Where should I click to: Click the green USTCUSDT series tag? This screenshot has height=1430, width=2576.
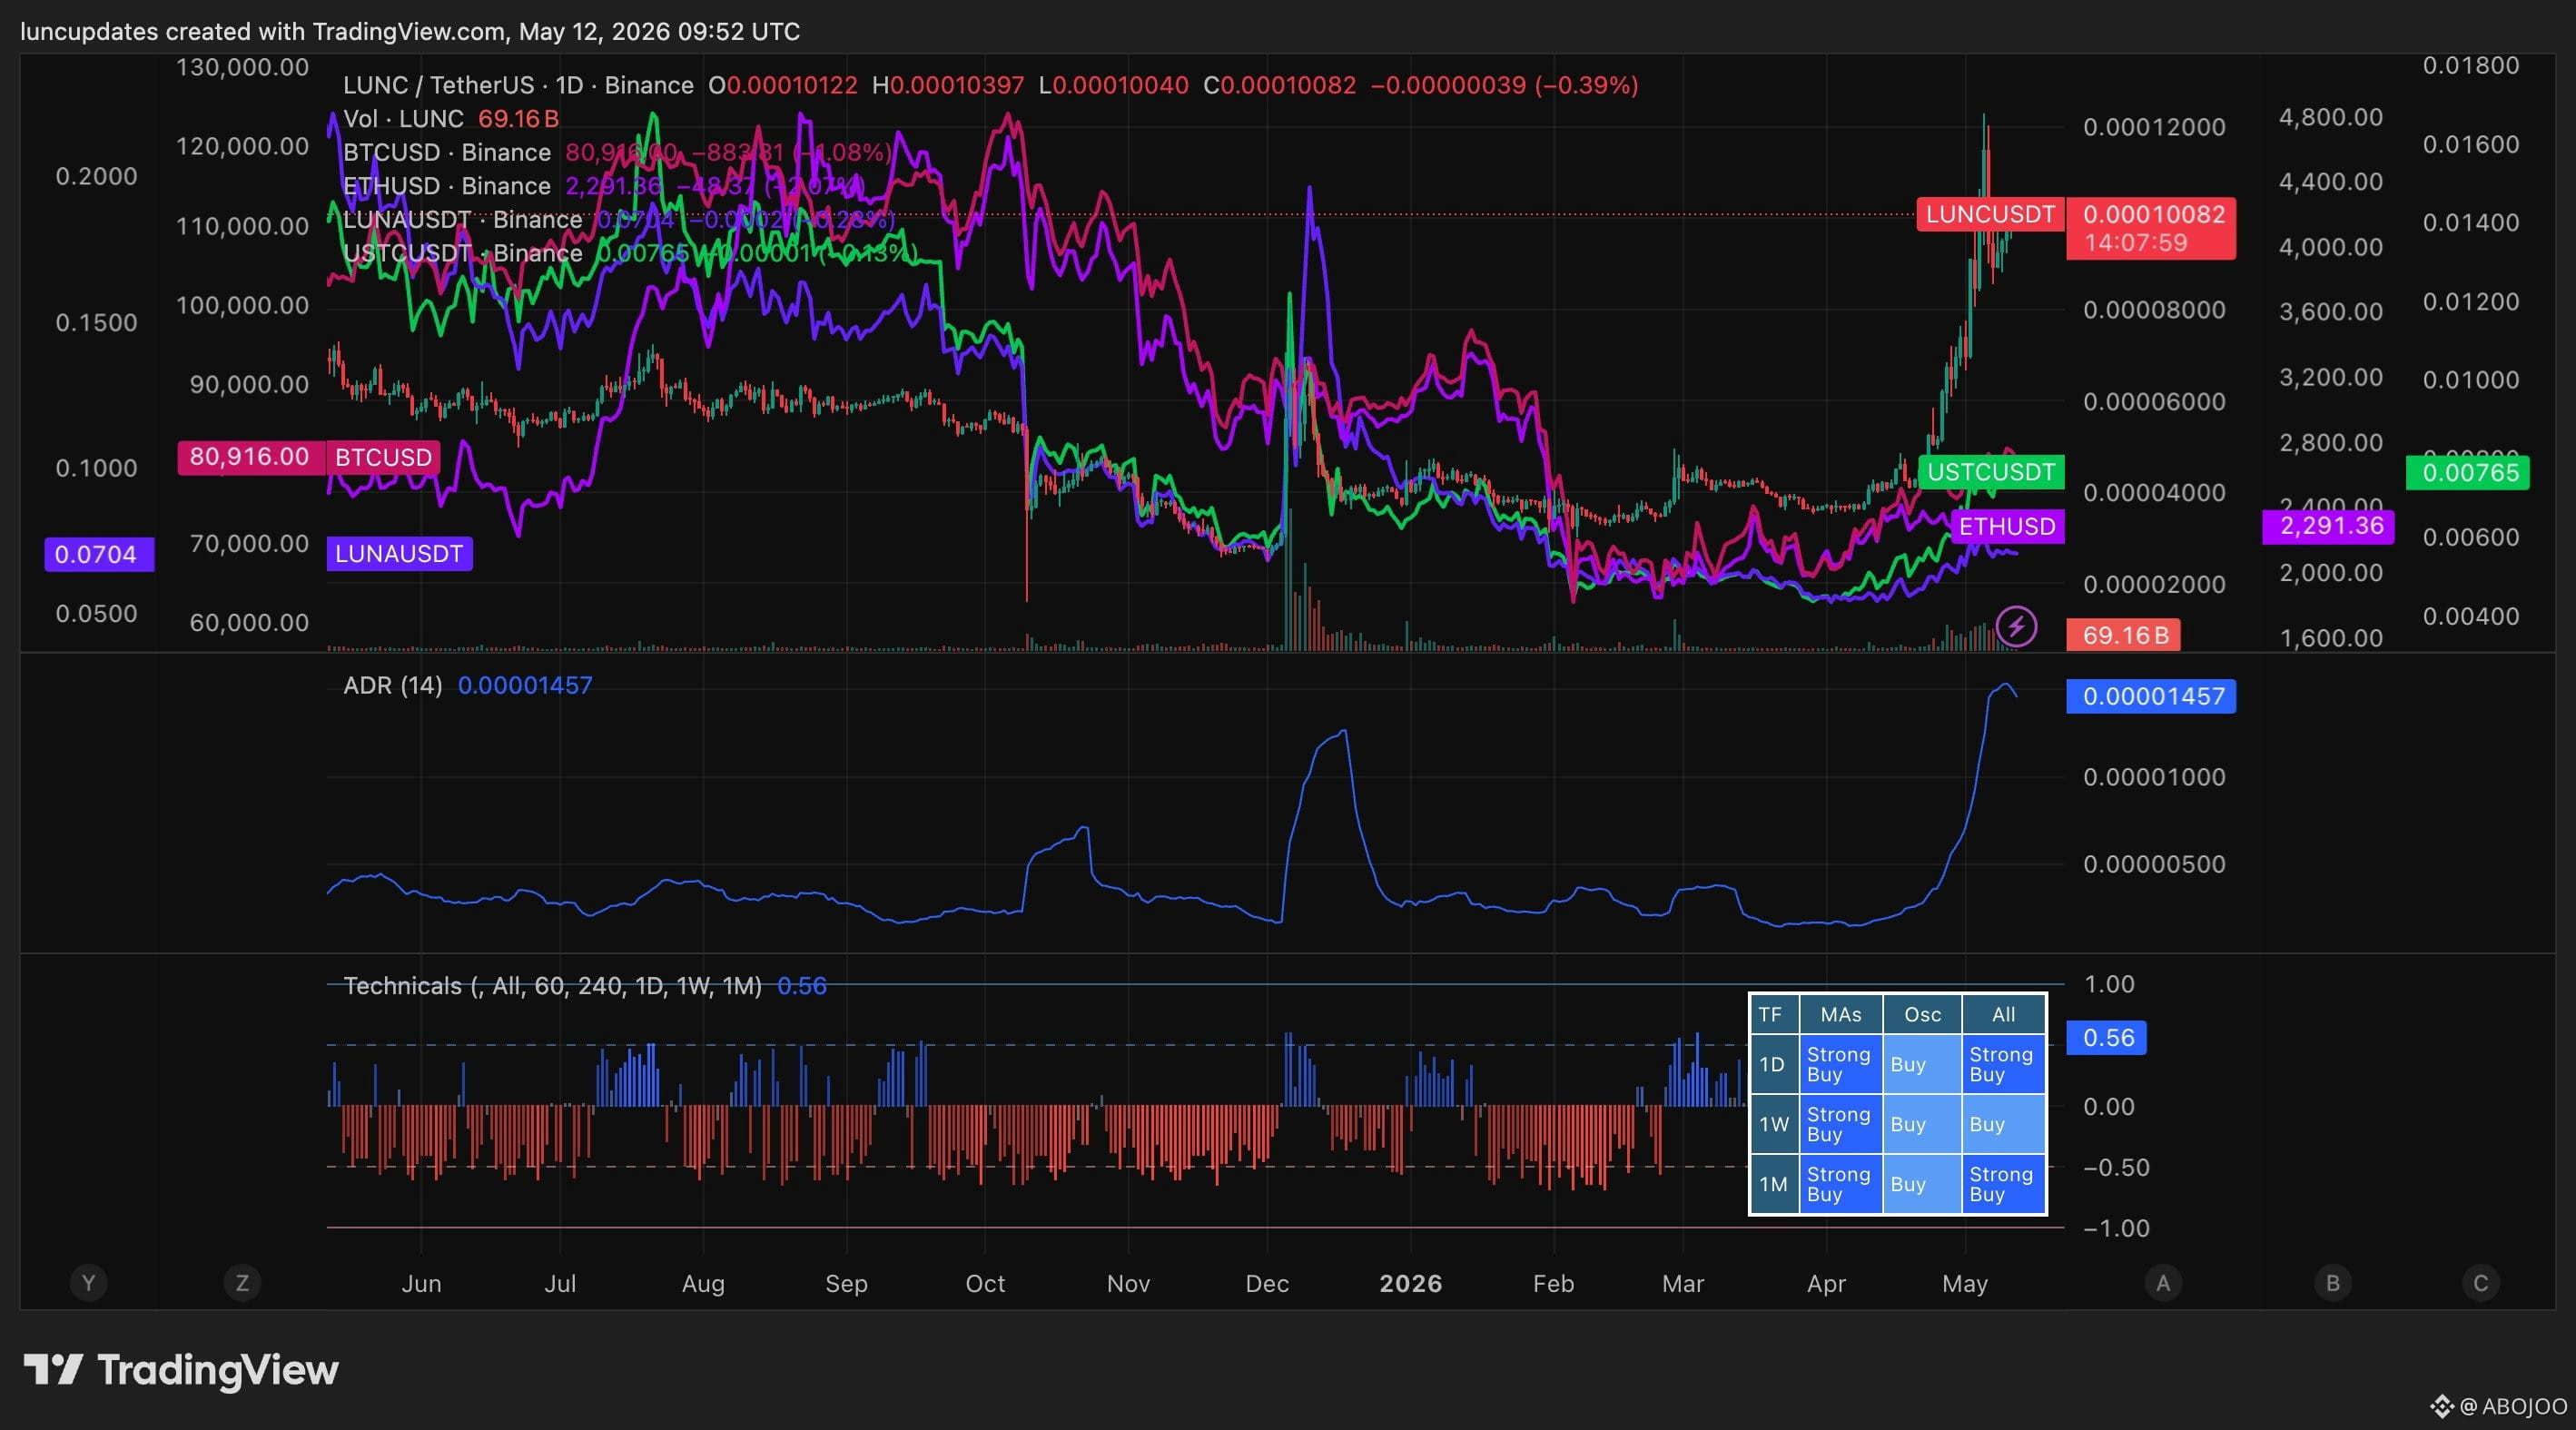click(x=1991, y=472)
